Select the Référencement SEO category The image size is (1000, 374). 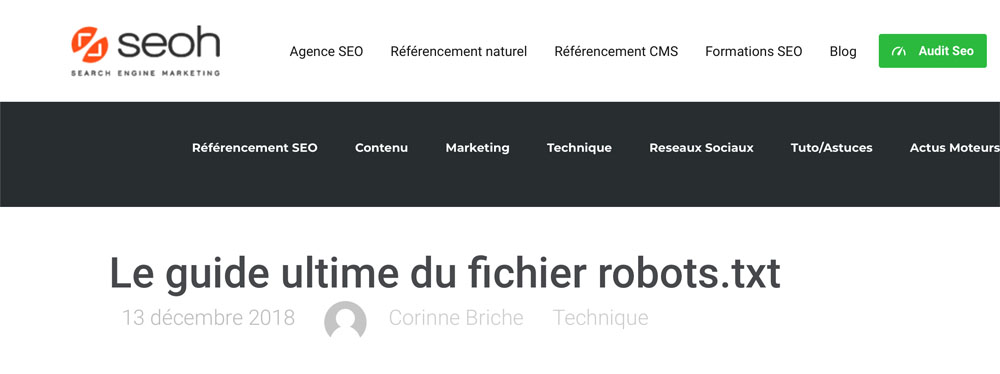[x=254, y=148]
